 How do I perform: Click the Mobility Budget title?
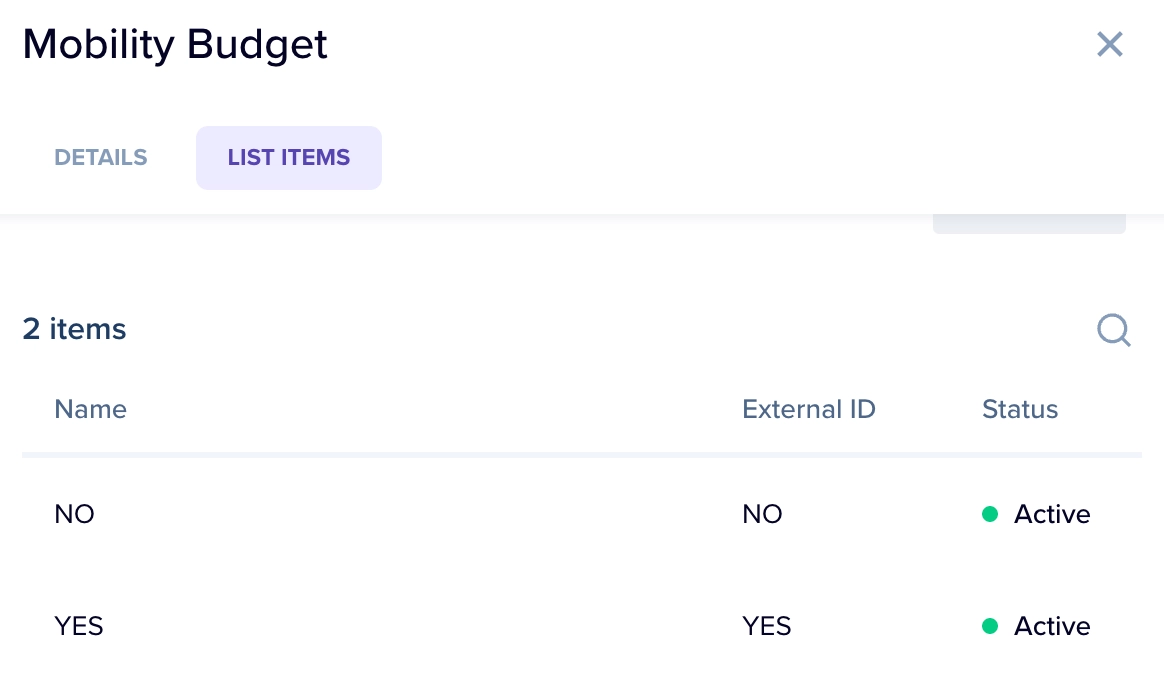pyautogui.click(x=175, y=44)
